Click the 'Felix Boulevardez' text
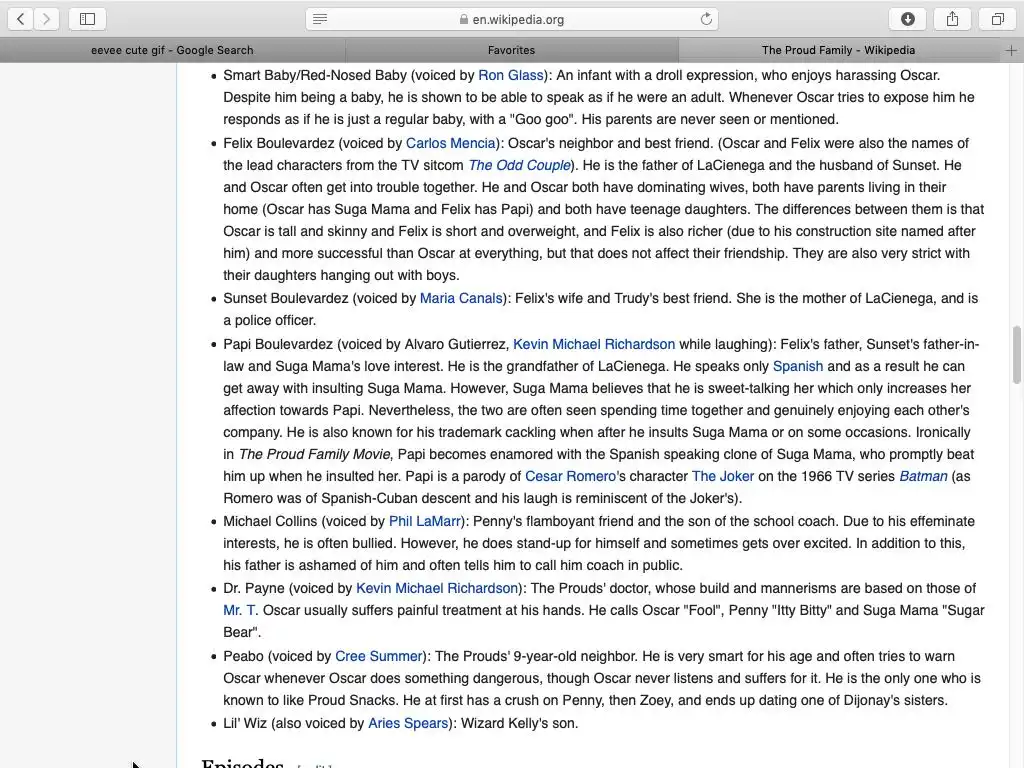Image resolution: width=1024 pixels, height=768 pixels. pos(280,143)
